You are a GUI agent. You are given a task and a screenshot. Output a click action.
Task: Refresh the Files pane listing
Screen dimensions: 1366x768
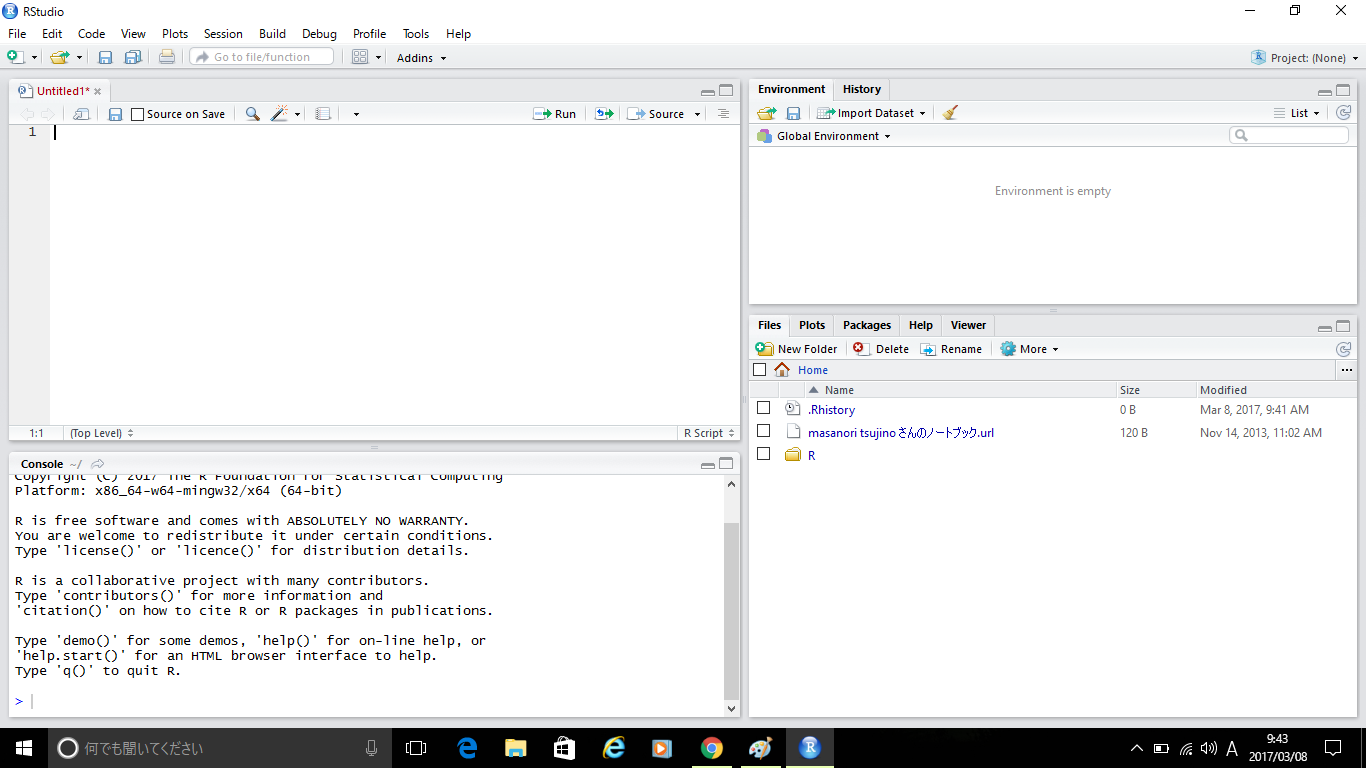[1343, 349]
